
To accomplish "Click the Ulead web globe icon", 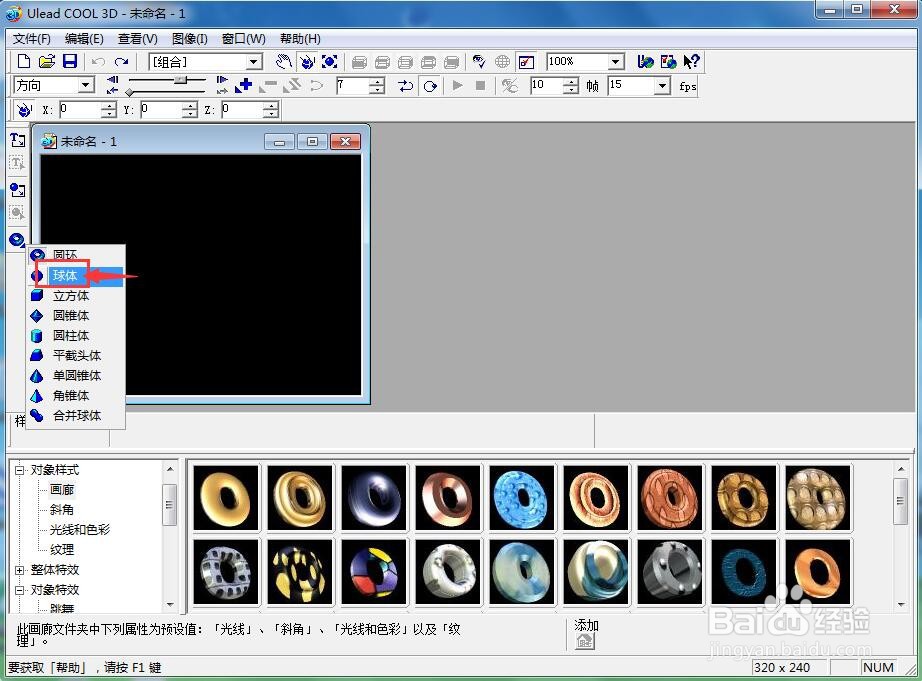I will [x=645, y=61].
